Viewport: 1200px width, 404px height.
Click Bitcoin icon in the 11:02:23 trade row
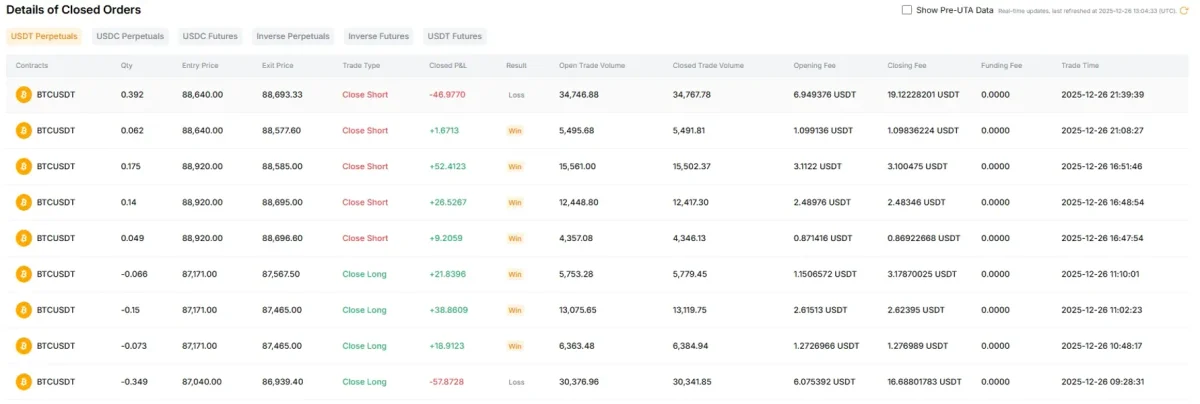pyautogui.click(x=23, y=310)
